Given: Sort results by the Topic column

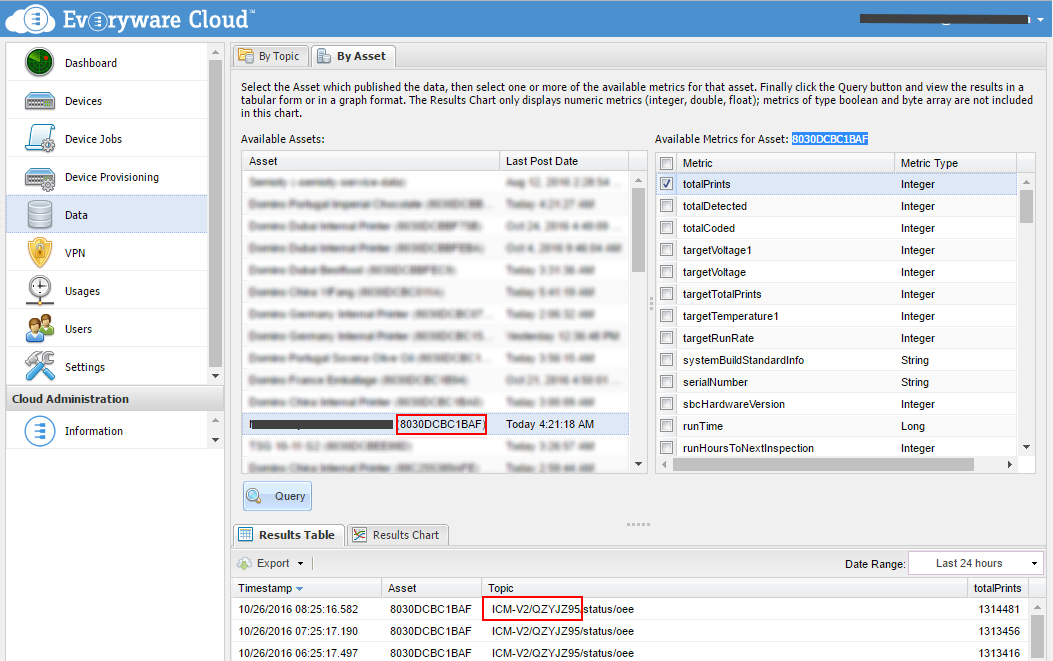Looking at the screenshot, I should 724,588.
